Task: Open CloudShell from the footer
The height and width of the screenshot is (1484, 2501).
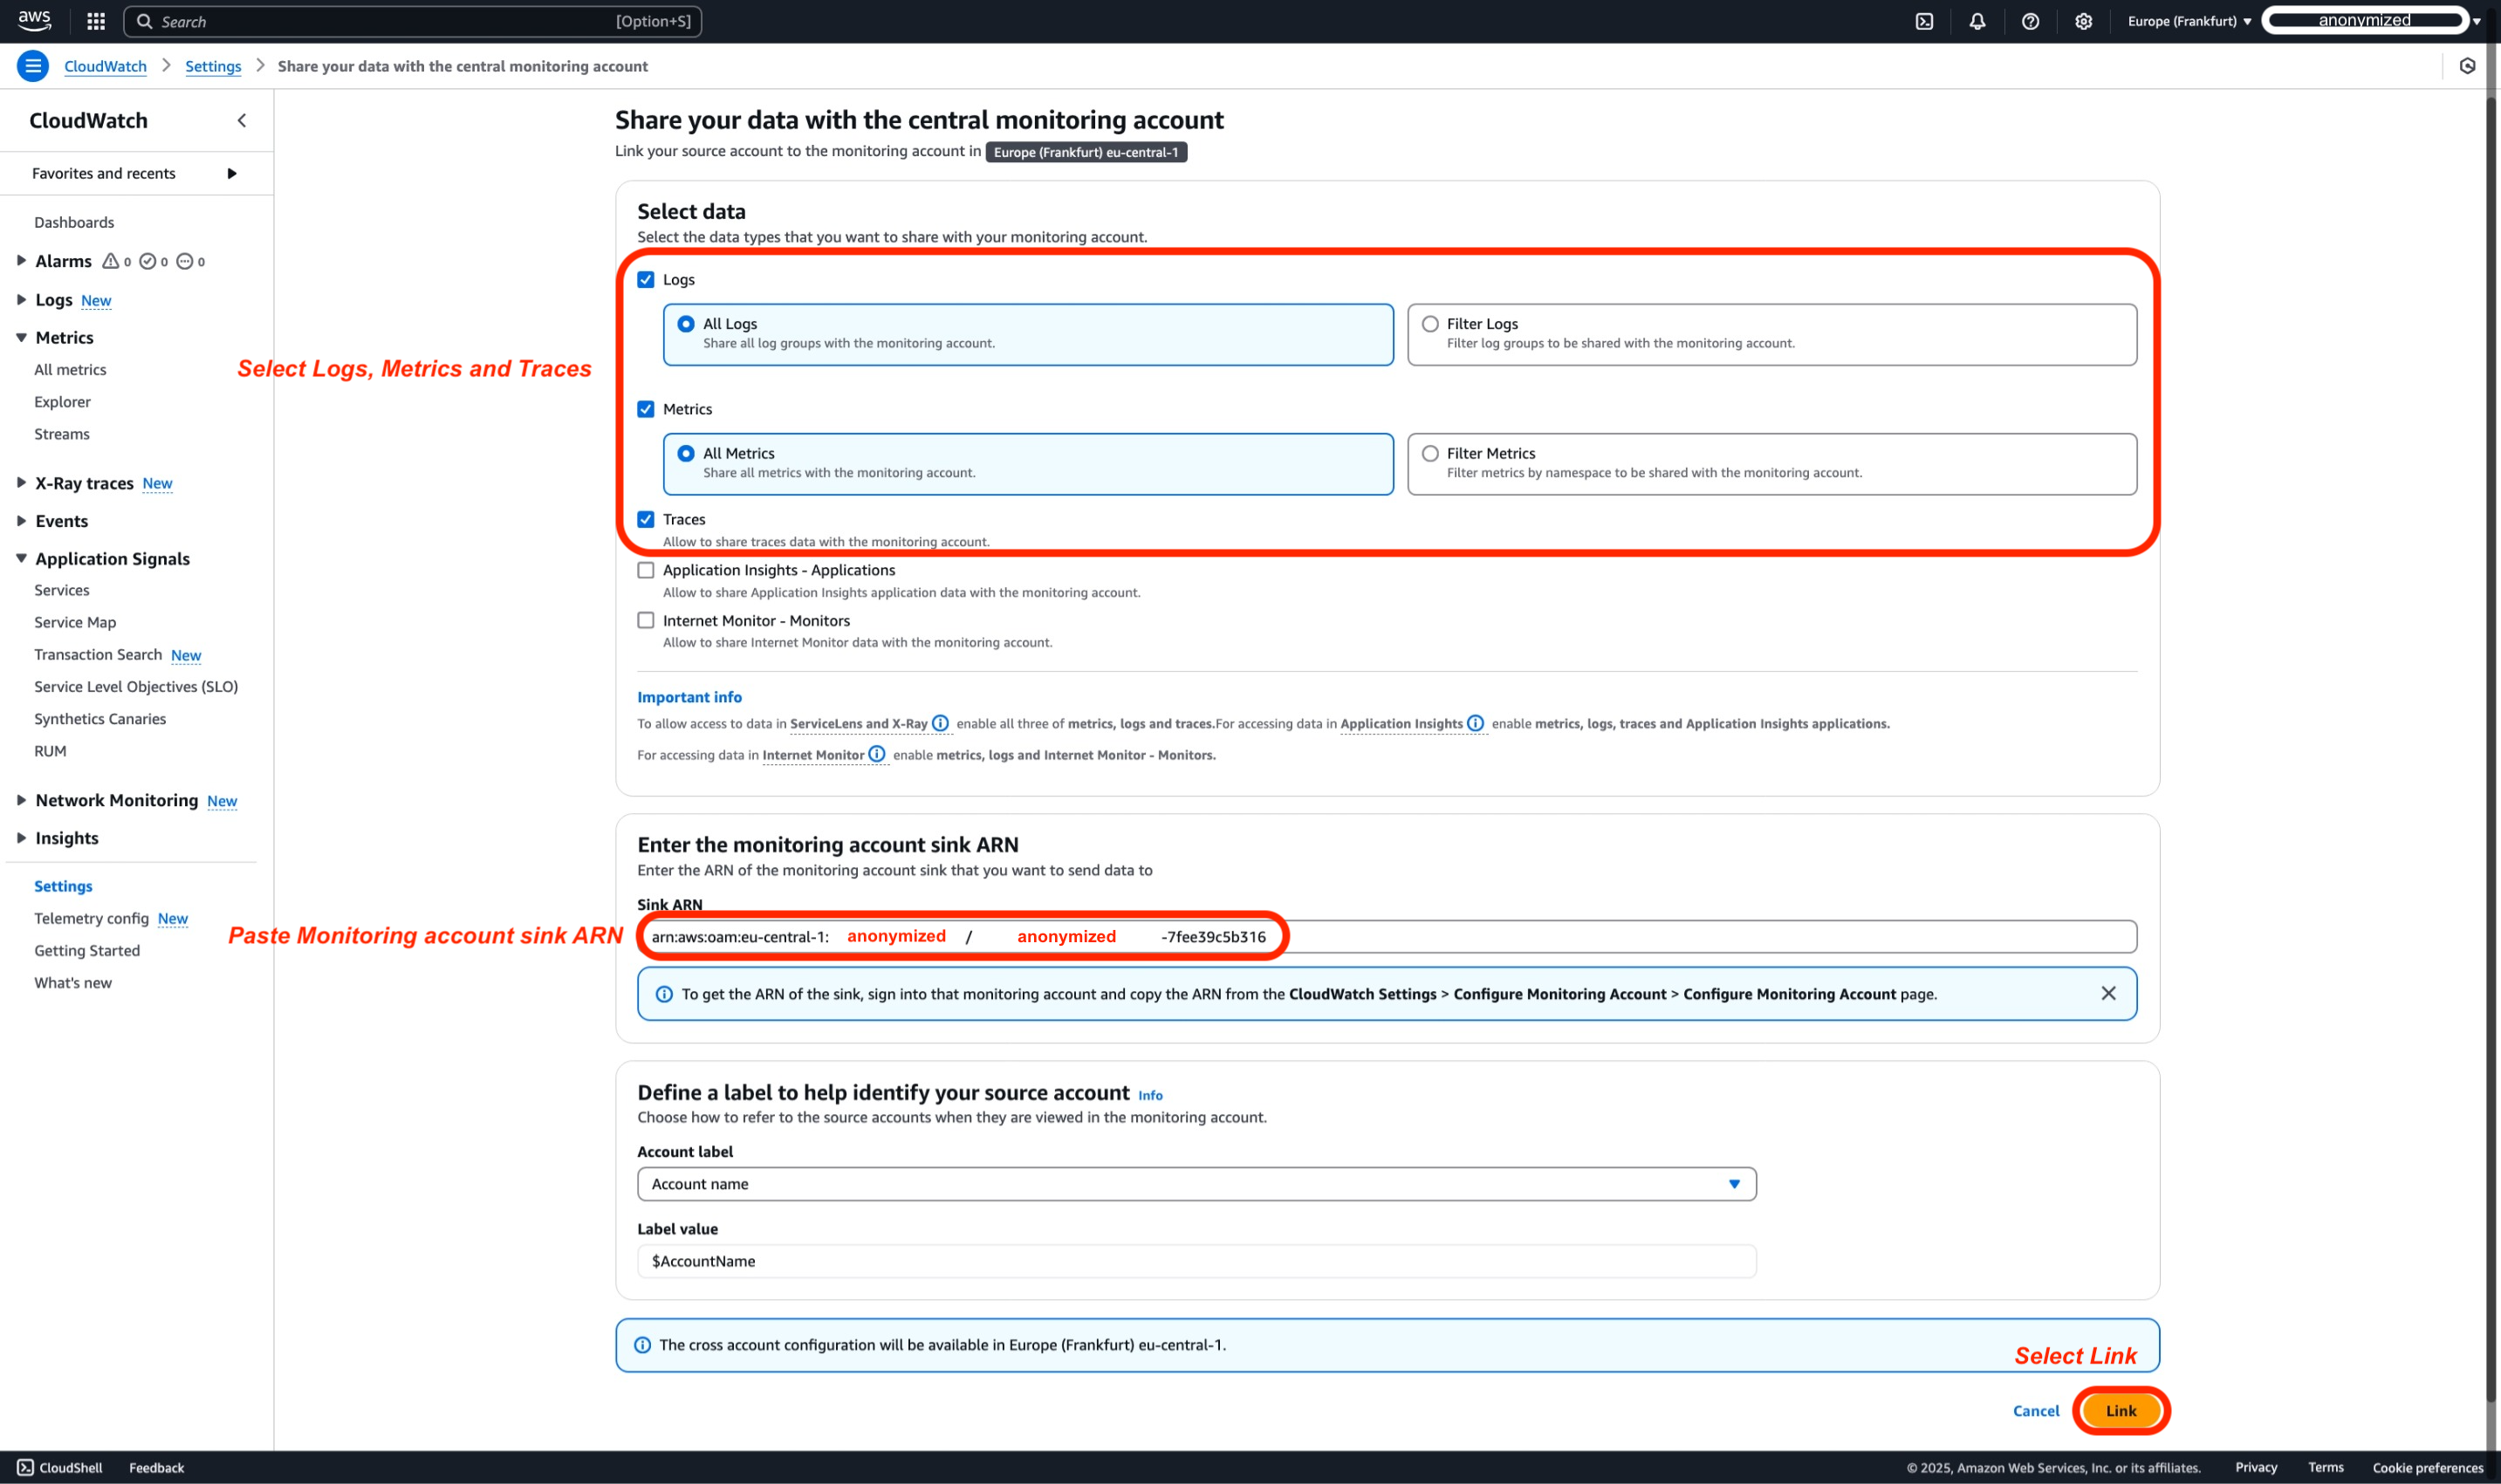Action: pyautogui.click(x=60, y=1467)
